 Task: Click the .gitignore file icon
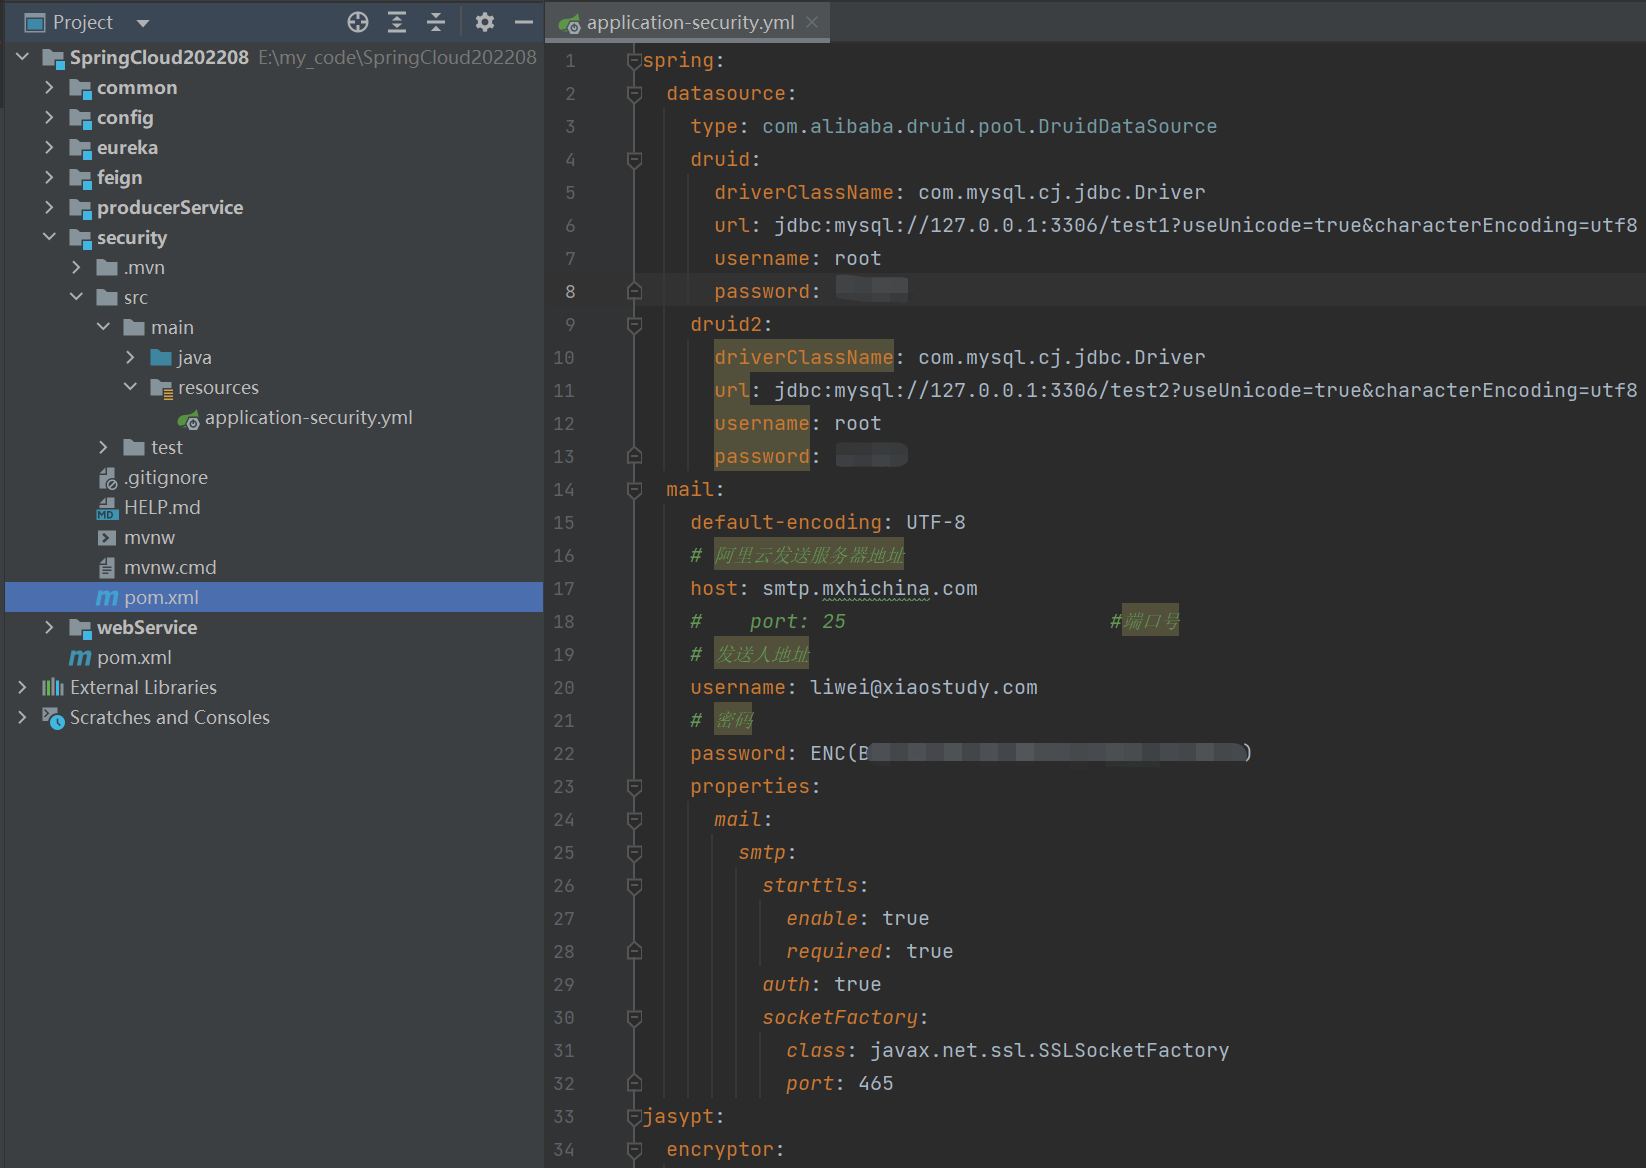coord(107,478)
